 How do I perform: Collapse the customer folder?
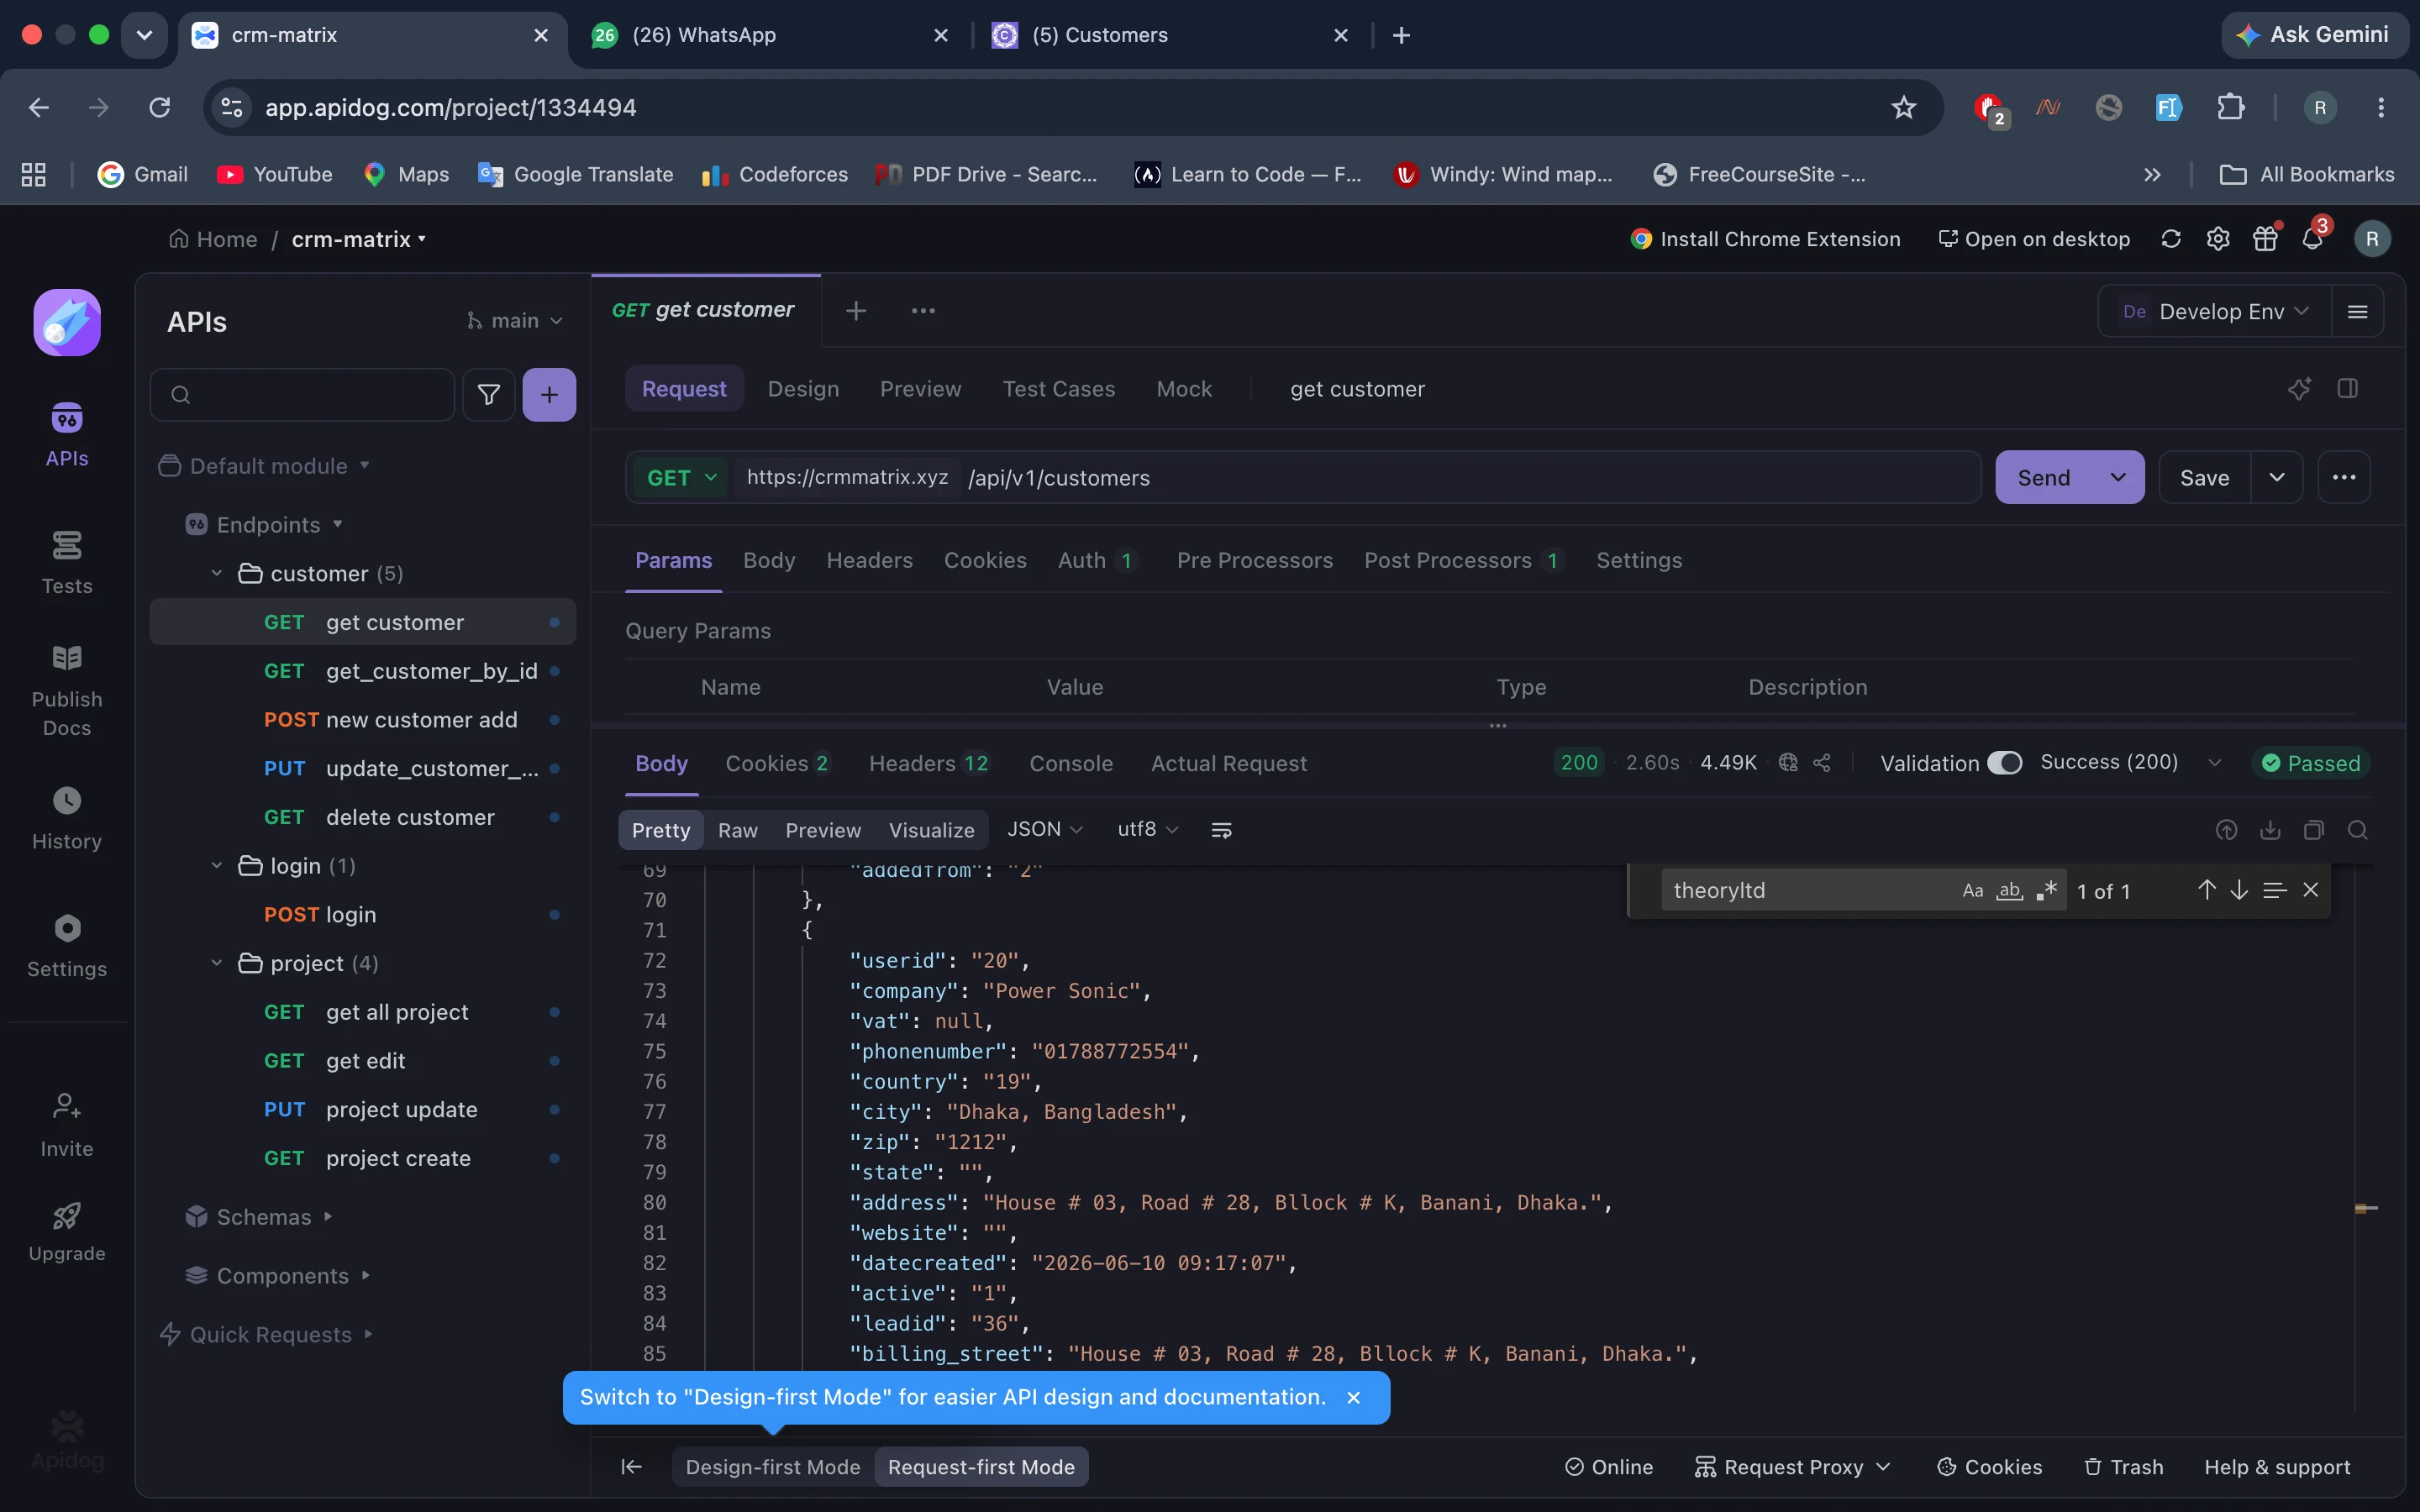tap(216, 574)
